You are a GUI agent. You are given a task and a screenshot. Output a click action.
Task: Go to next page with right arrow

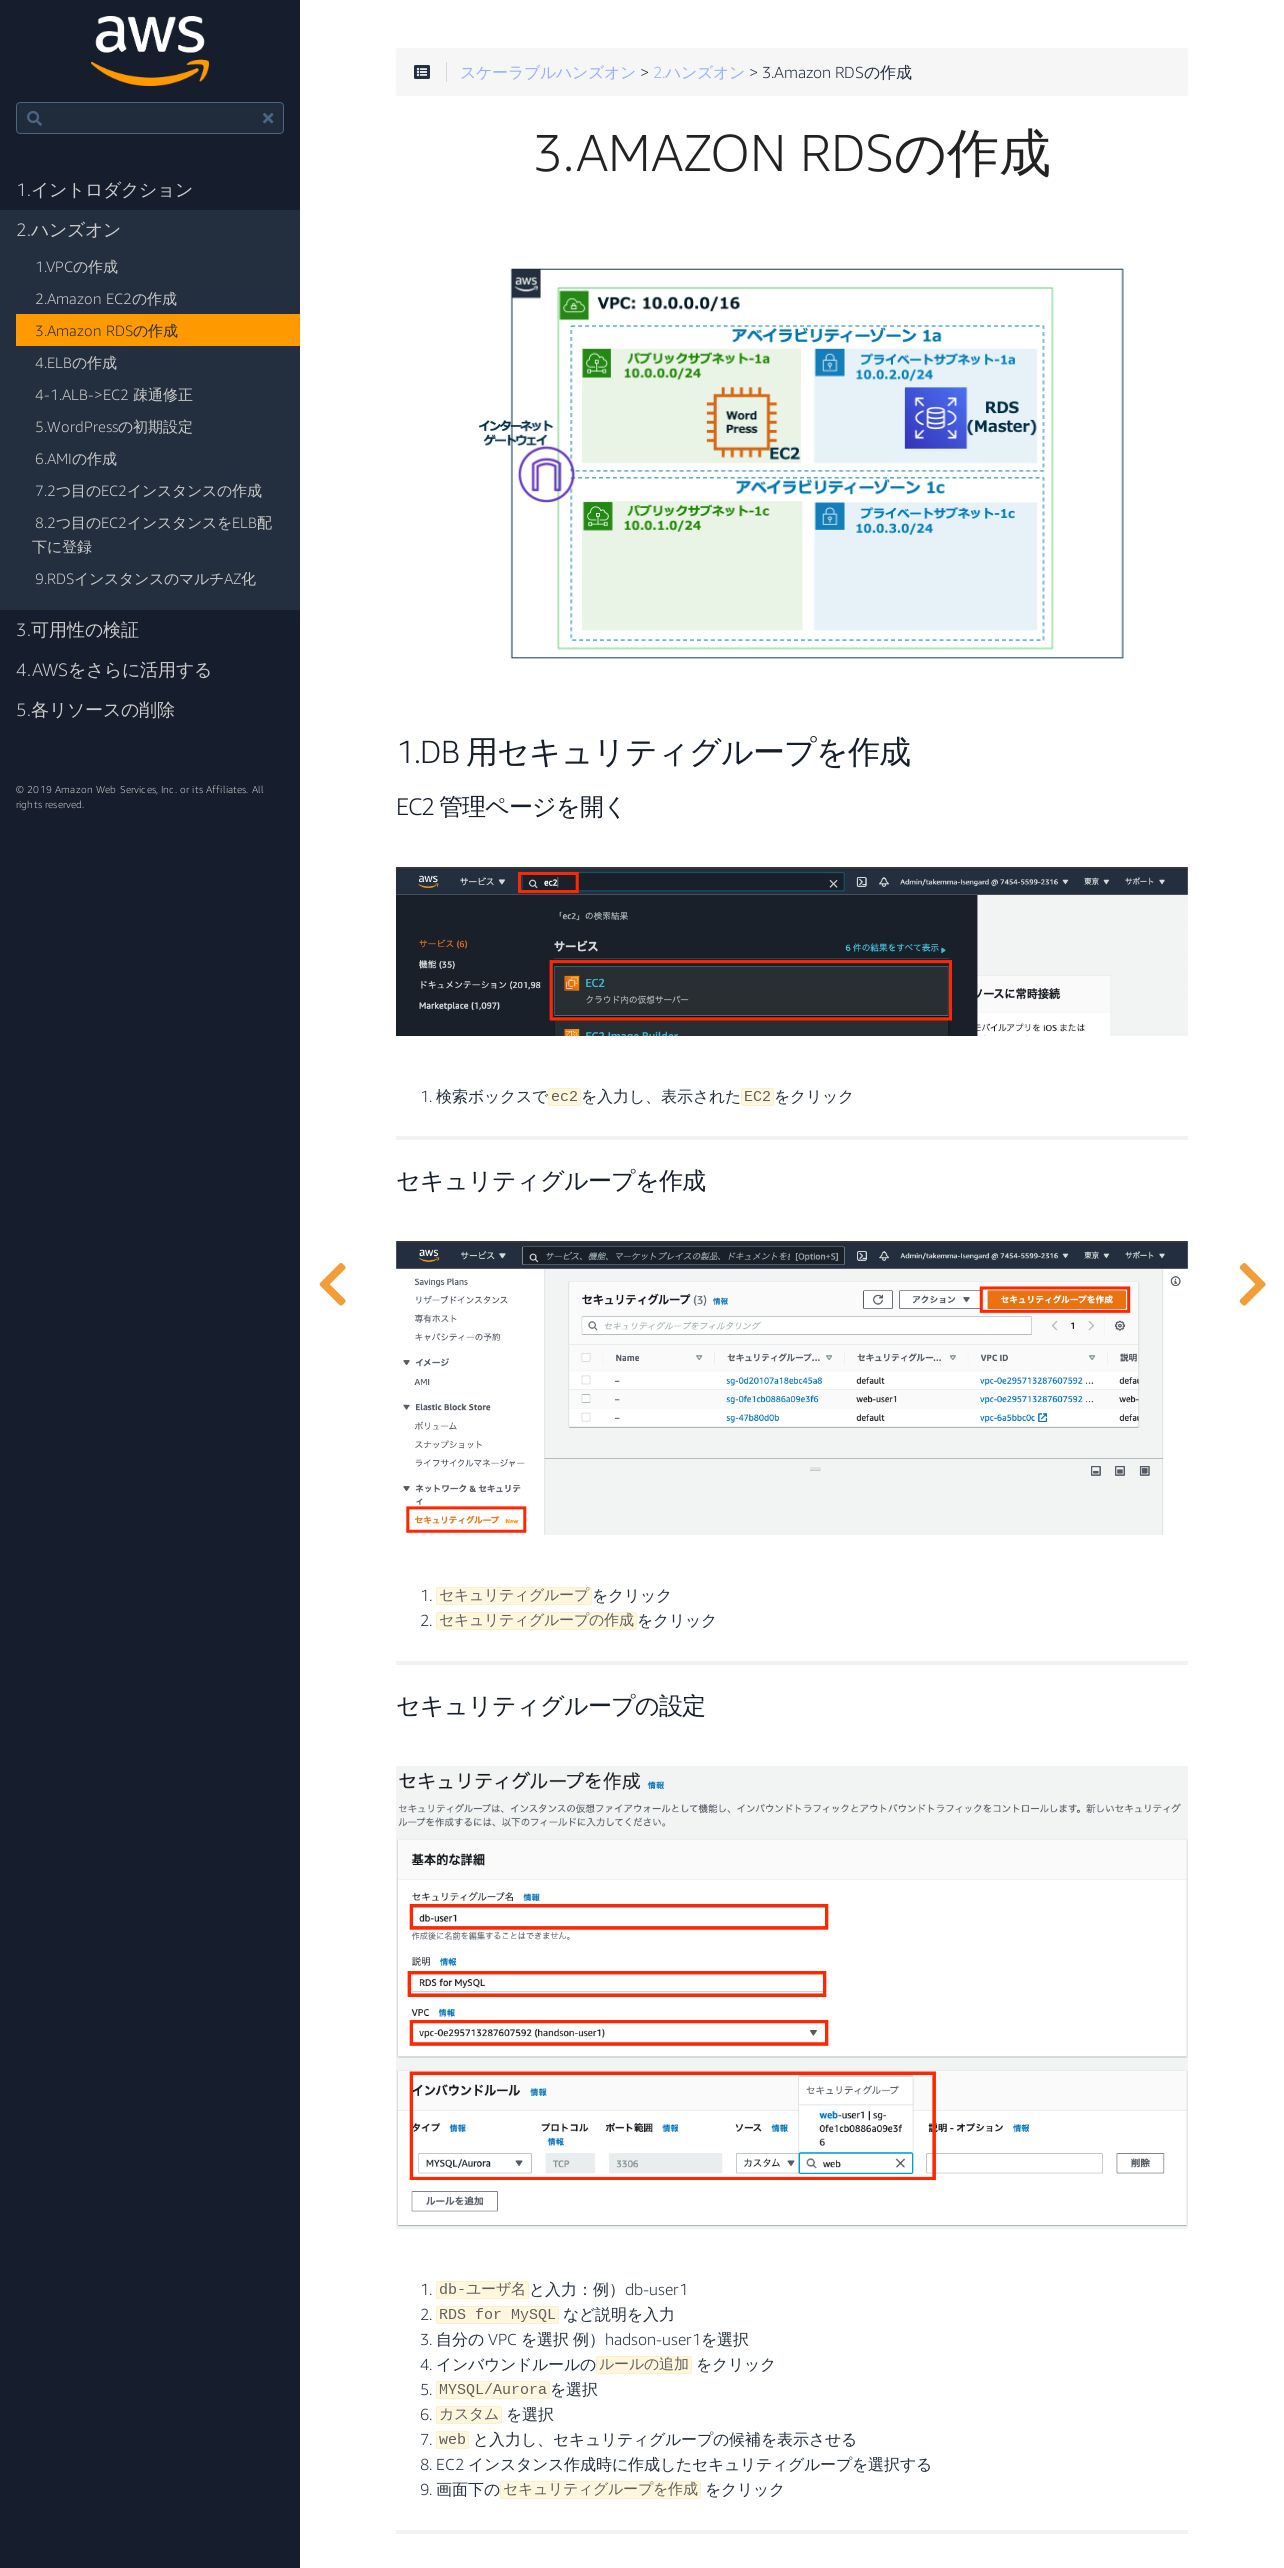(1252, 1284)
